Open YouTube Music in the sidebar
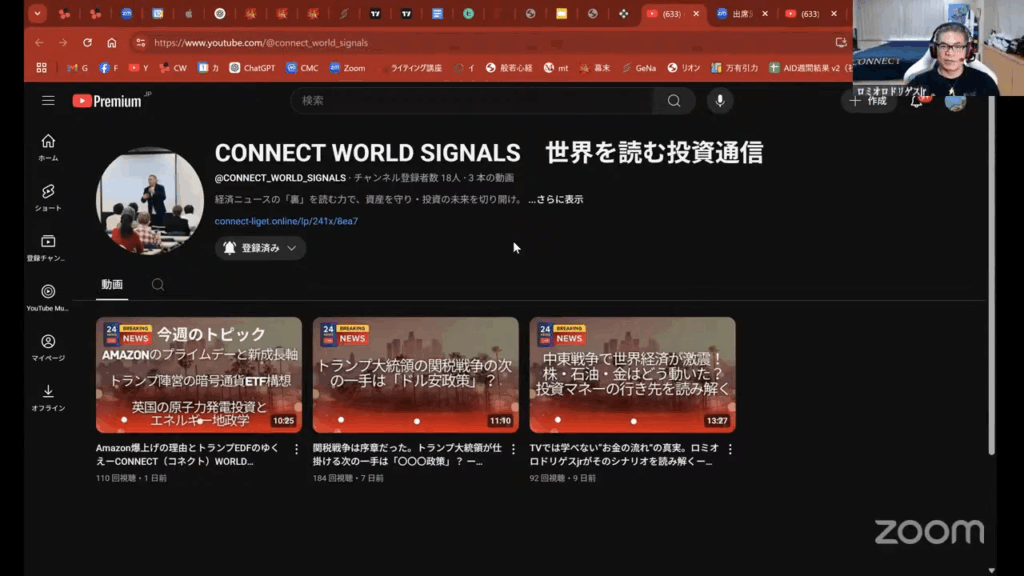This screenshot has width=1024, height=576. 48,297
